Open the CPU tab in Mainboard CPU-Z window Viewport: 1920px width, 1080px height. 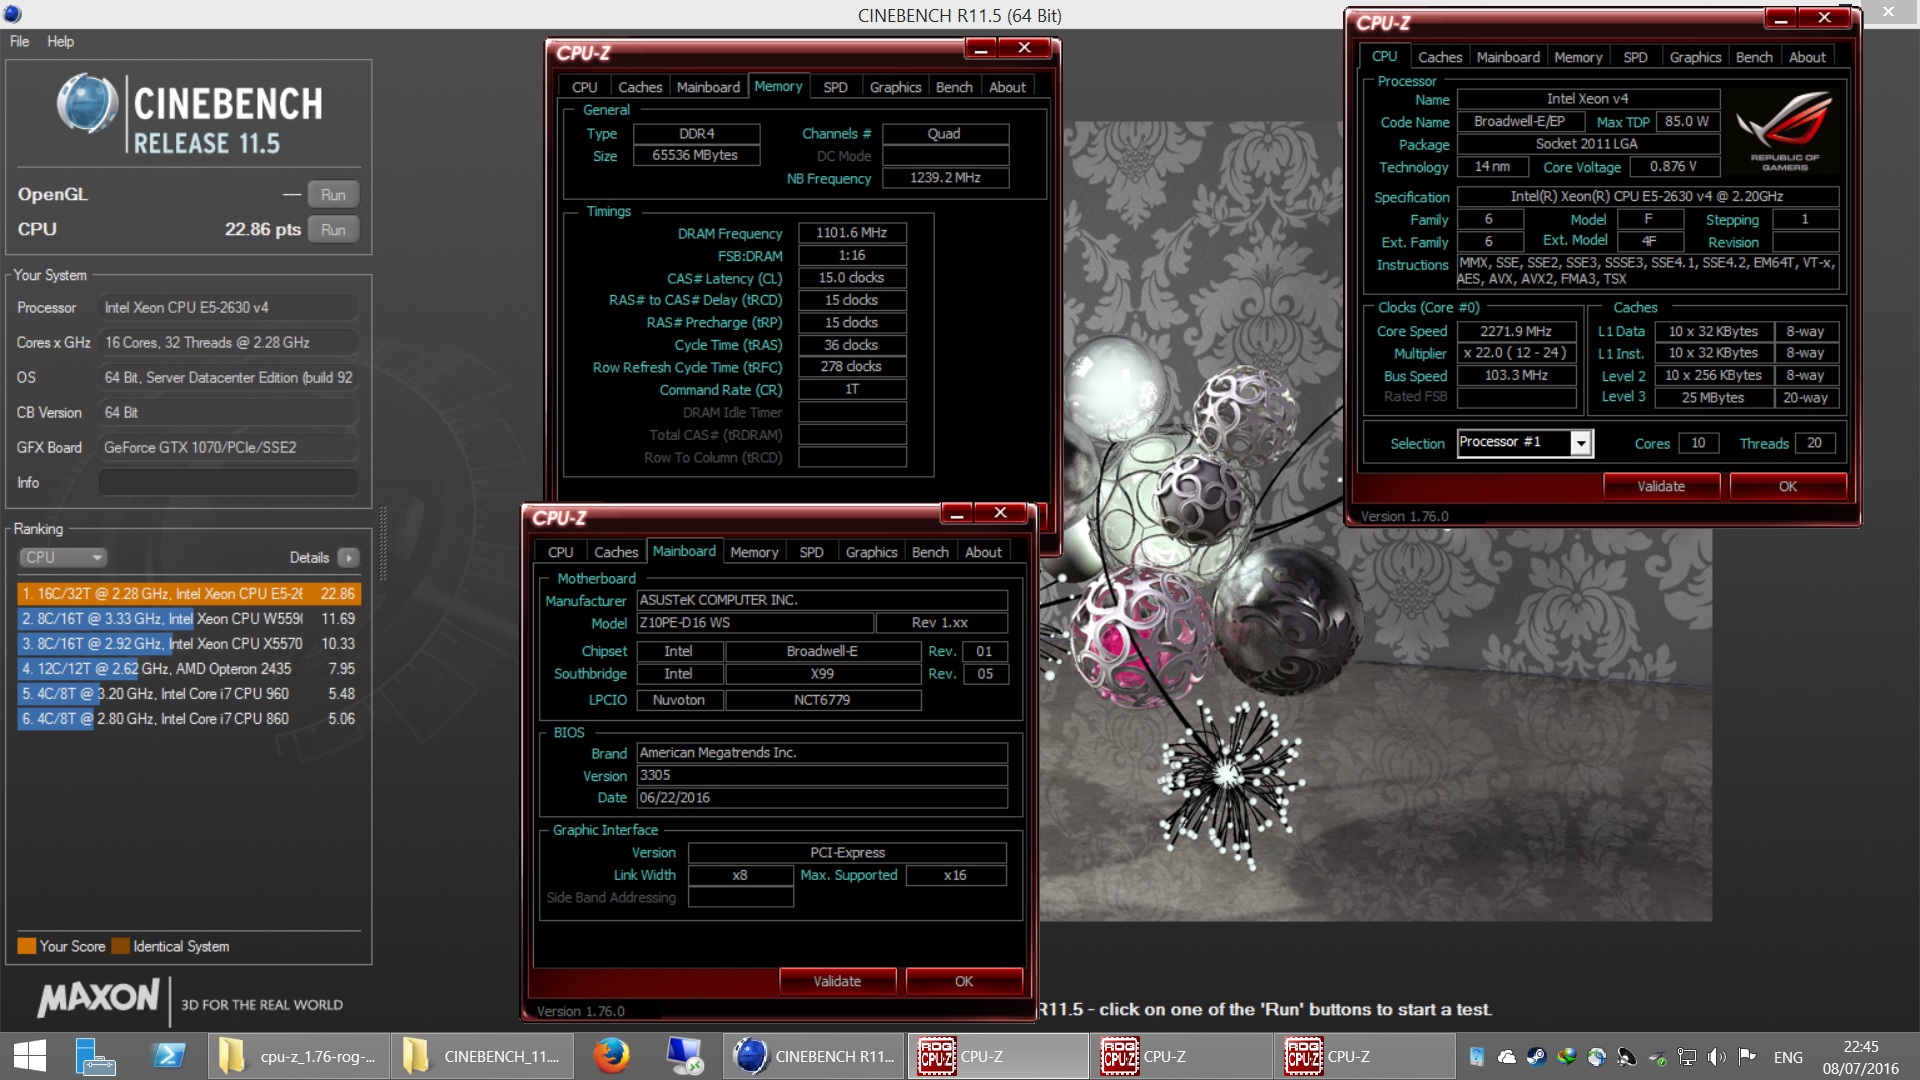pos(561,552)
